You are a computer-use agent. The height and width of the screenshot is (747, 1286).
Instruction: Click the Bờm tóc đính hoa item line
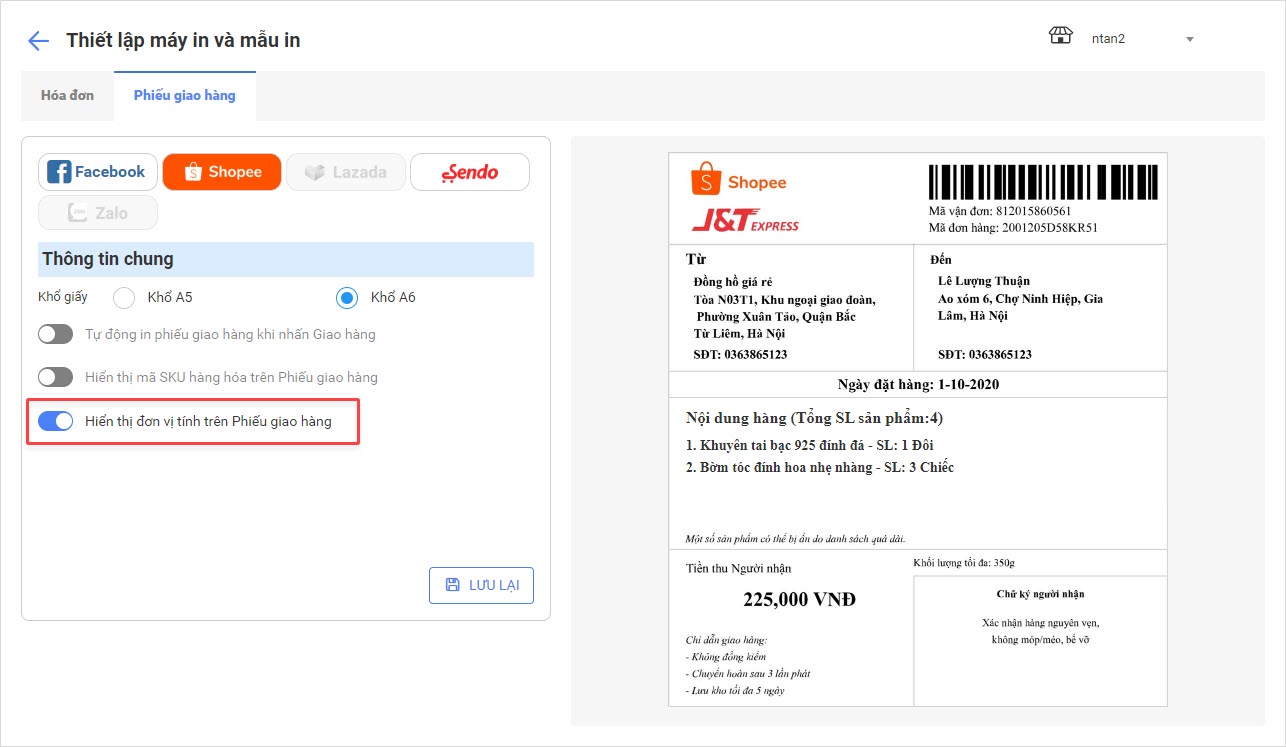tap(820, 467)
